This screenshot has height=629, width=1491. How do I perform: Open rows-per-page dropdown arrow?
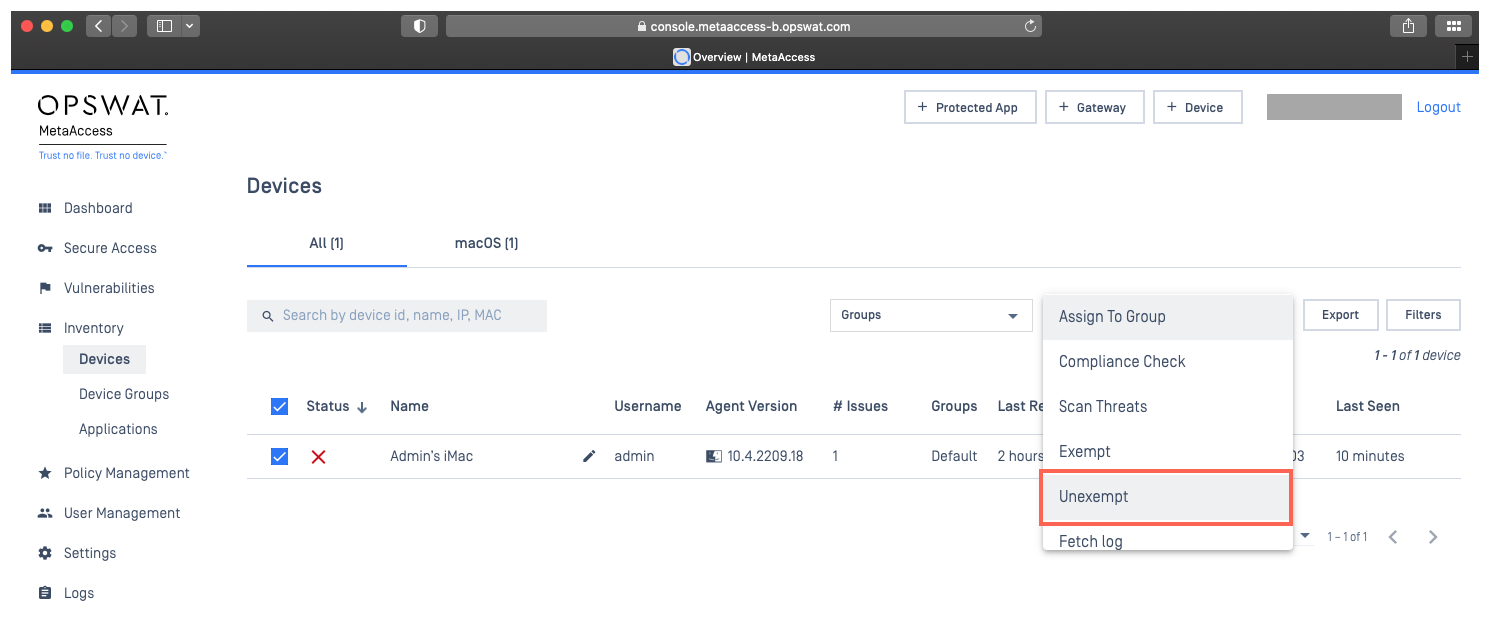(1305, 537)
